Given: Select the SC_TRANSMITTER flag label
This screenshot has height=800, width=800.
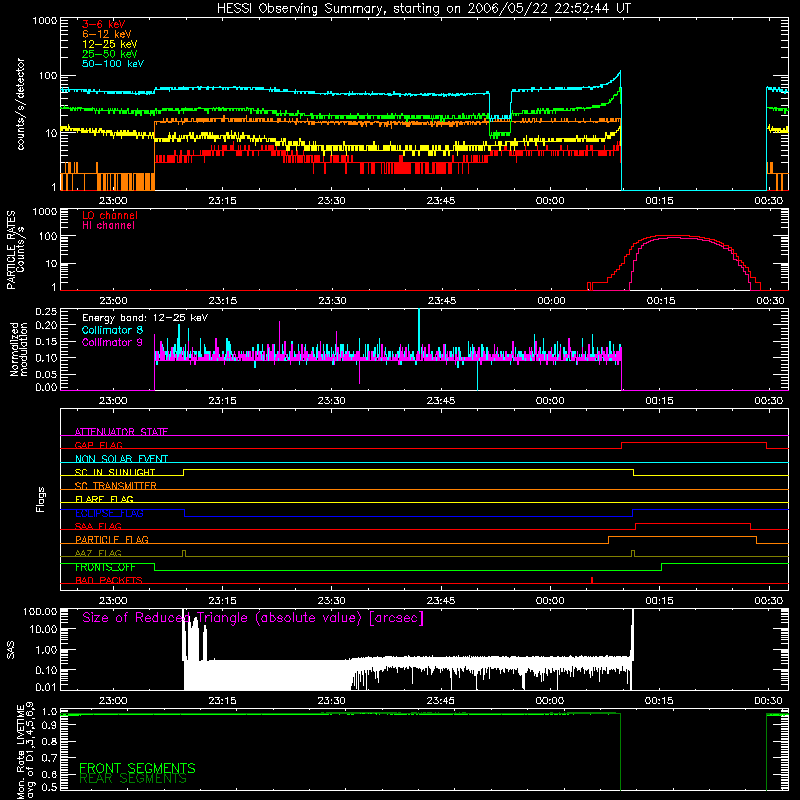Looking at the screenshot, I should 115,486.
